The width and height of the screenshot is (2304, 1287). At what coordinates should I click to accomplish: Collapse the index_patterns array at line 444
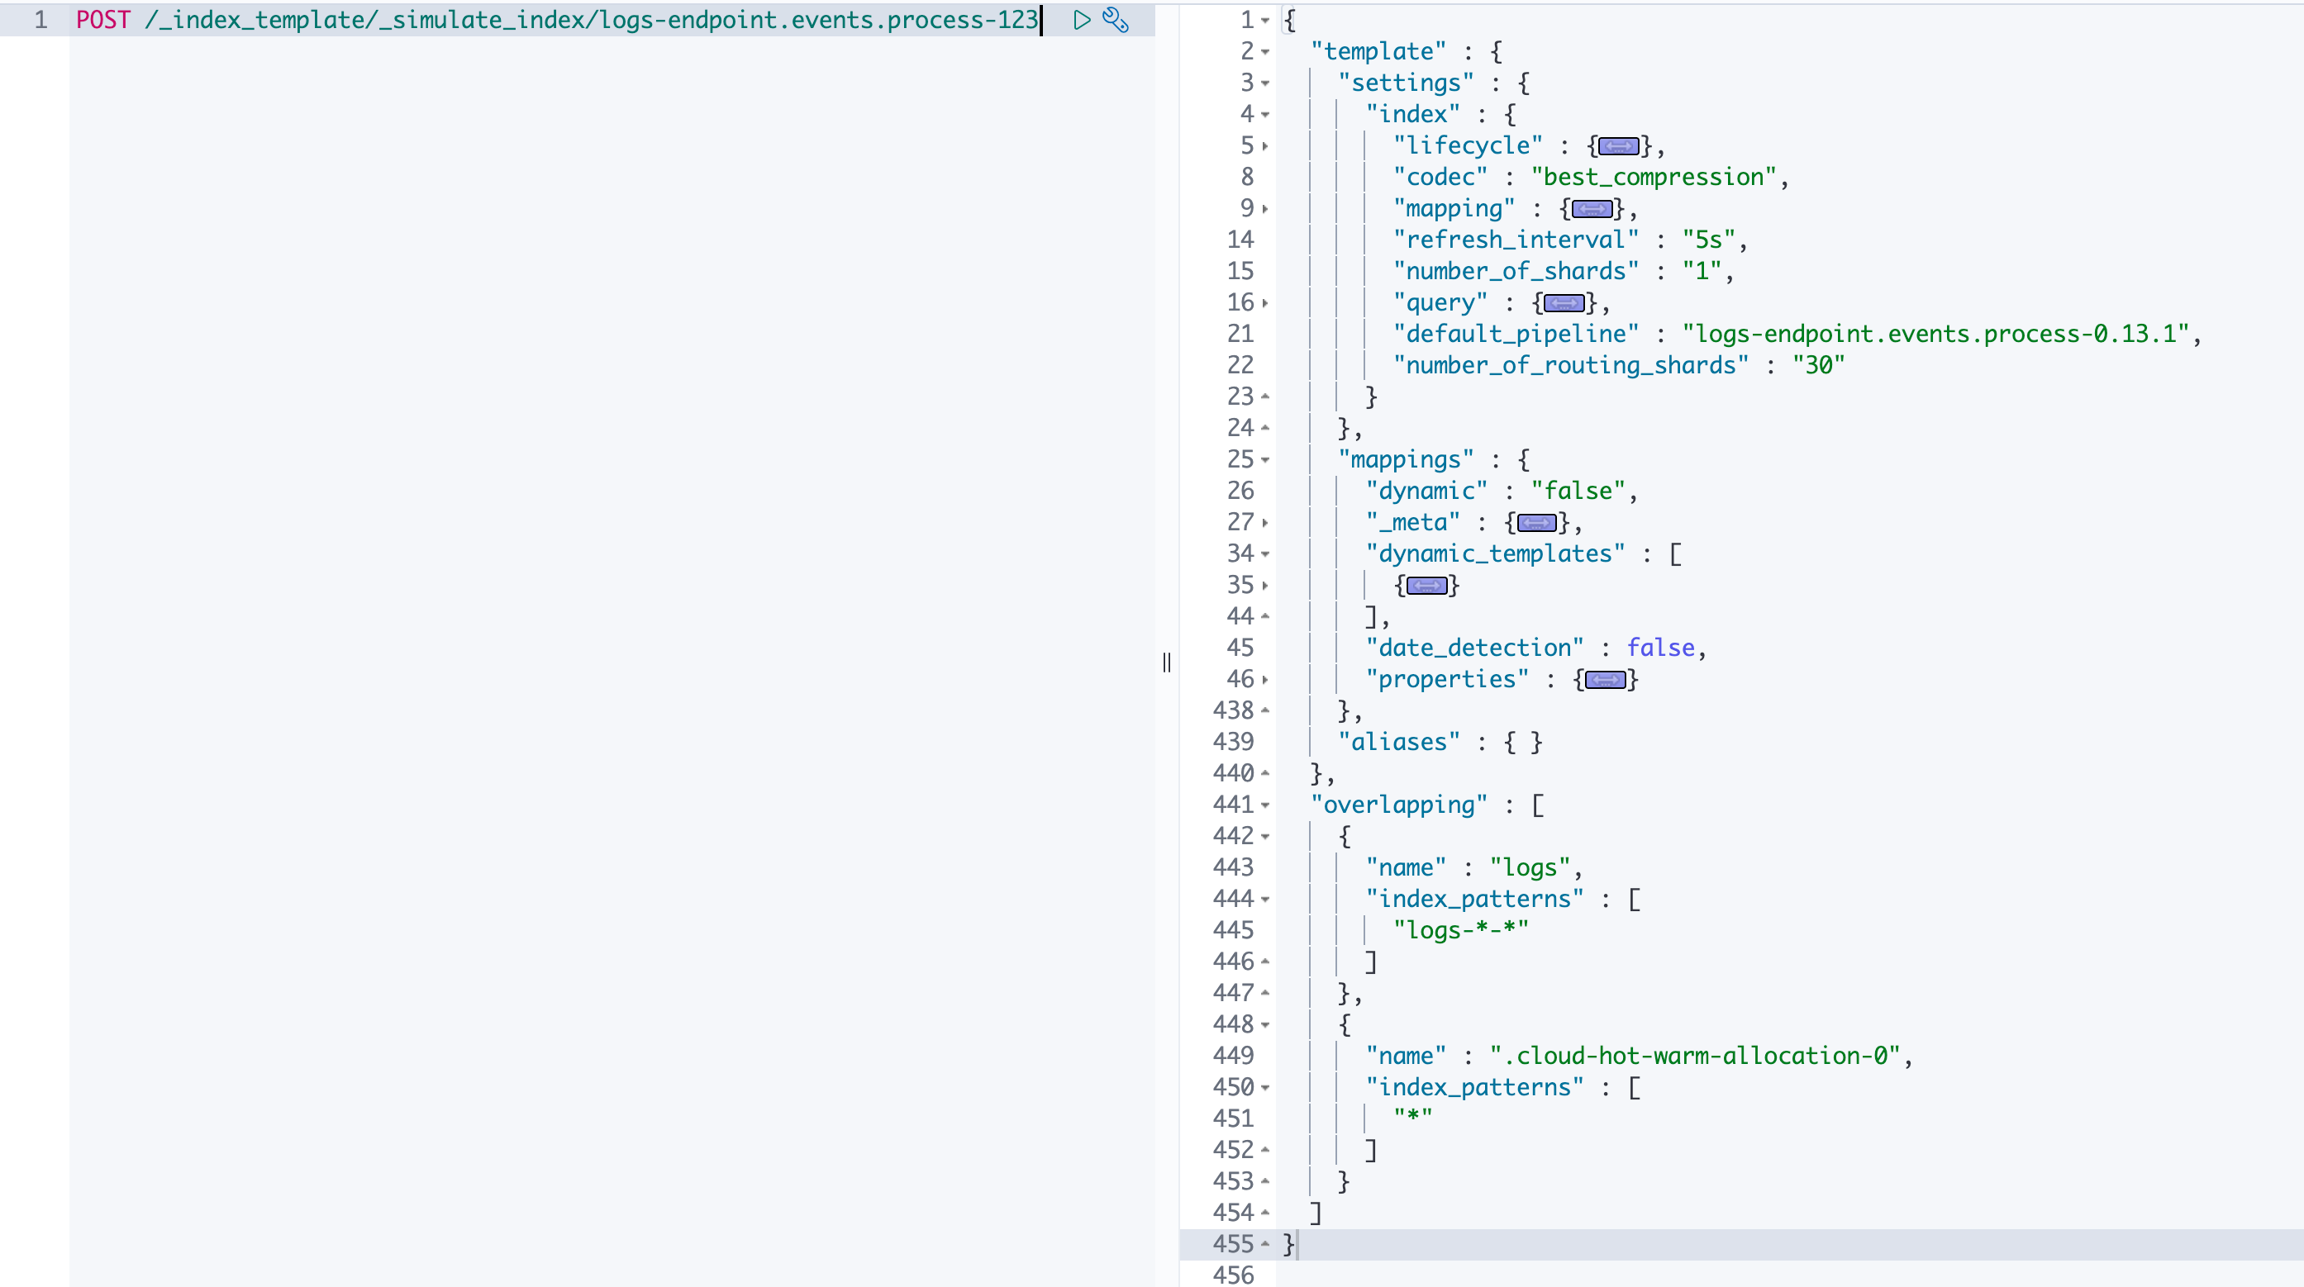point(1266,899)
